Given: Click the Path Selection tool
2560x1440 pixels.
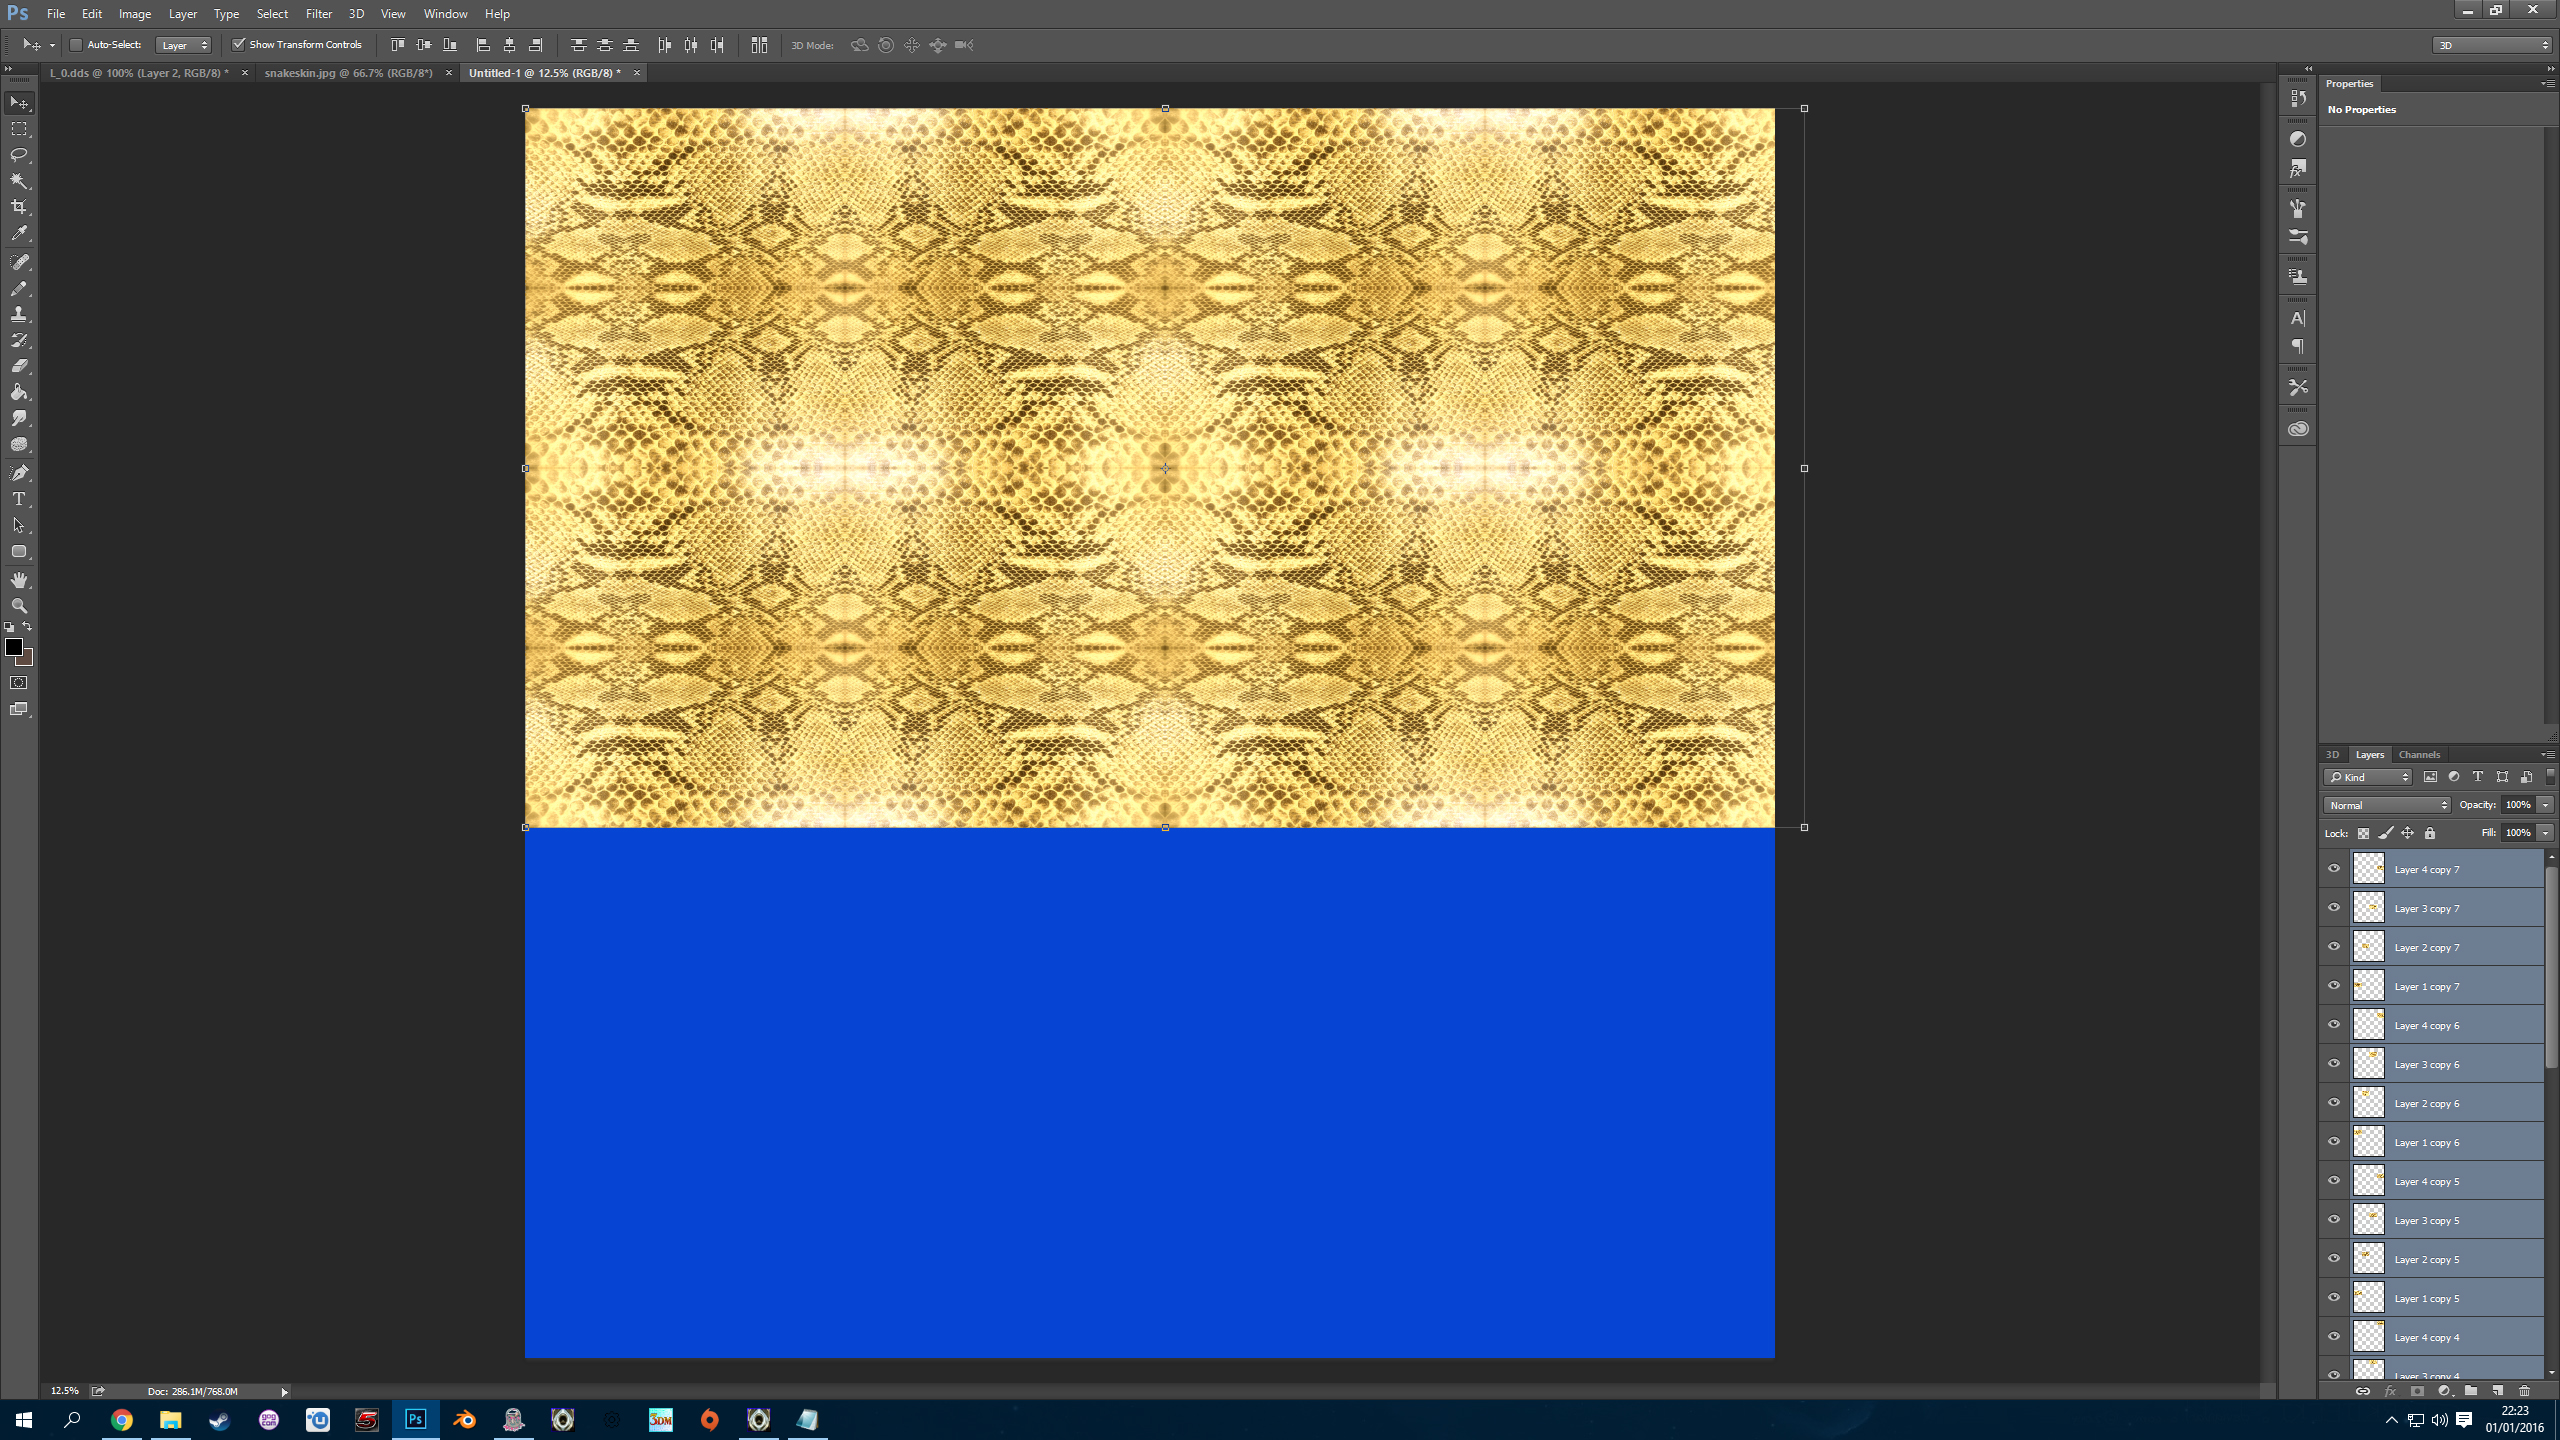Looking at the screenshot, I should (19, 525).
